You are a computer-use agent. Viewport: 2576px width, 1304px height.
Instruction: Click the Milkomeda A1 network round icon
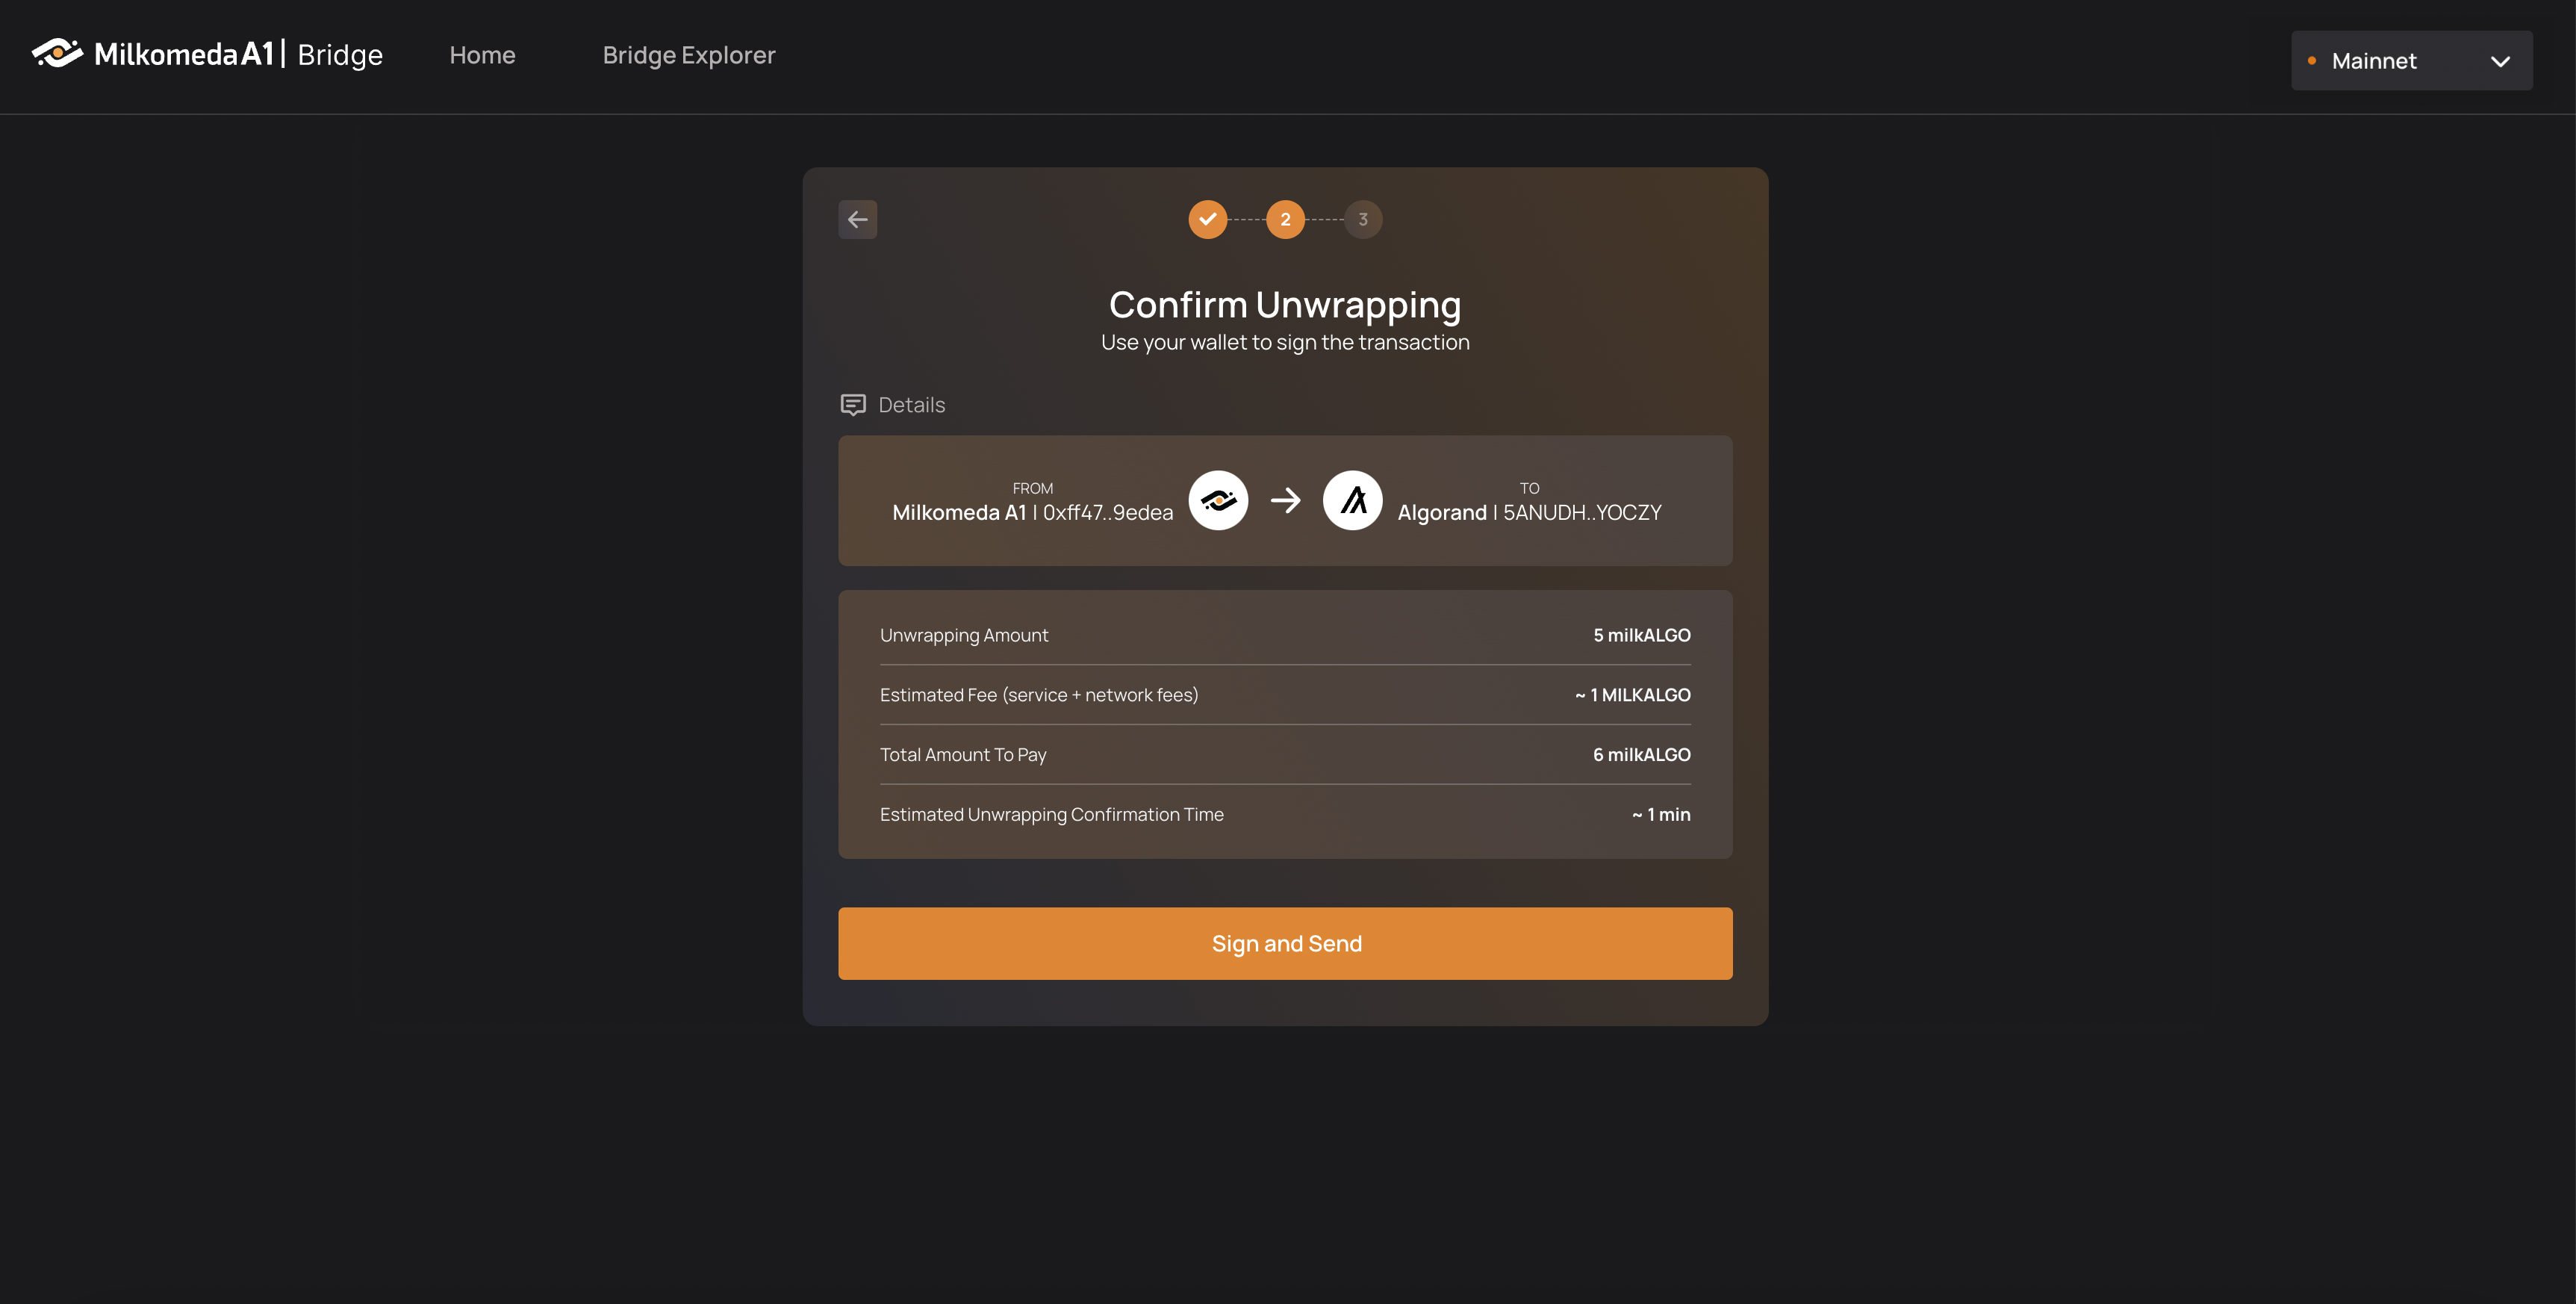point(1218,500)
